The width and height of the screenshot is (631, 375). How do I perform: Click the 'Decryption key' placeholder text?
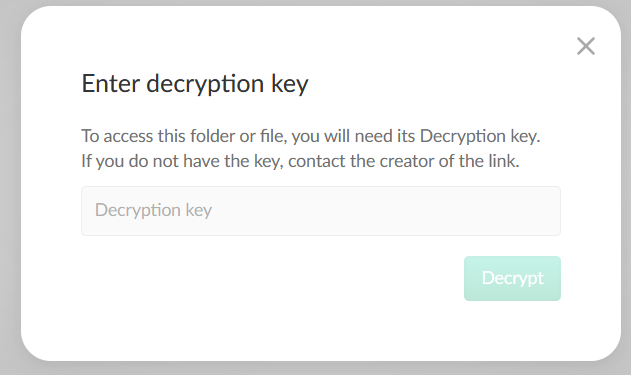[153, 210]
